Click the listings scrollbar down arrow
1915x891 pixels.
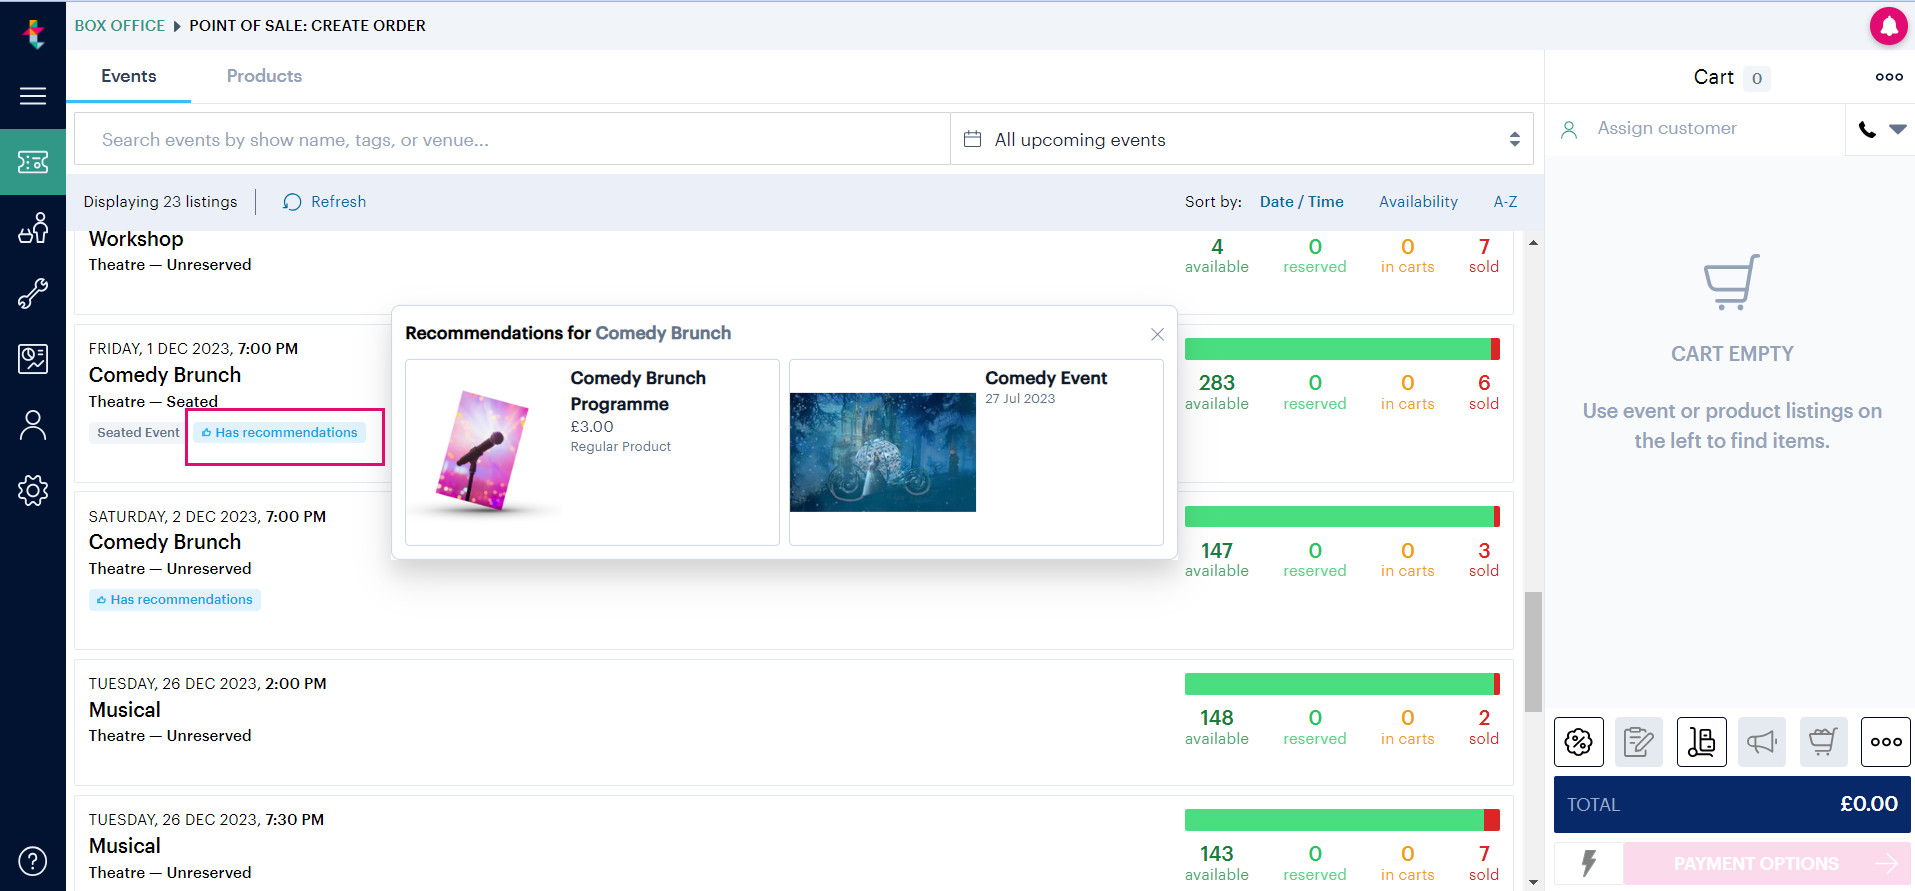coord(1533,882)
